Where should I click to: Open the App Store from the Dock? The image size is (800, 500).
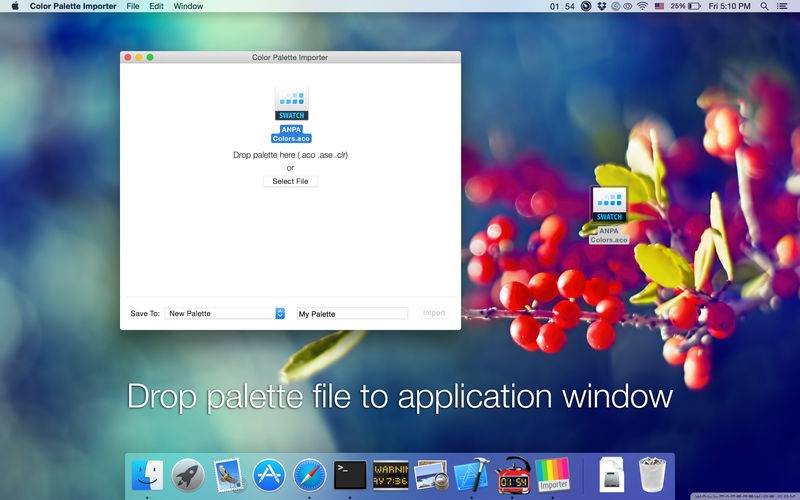(x=269, y=475)
